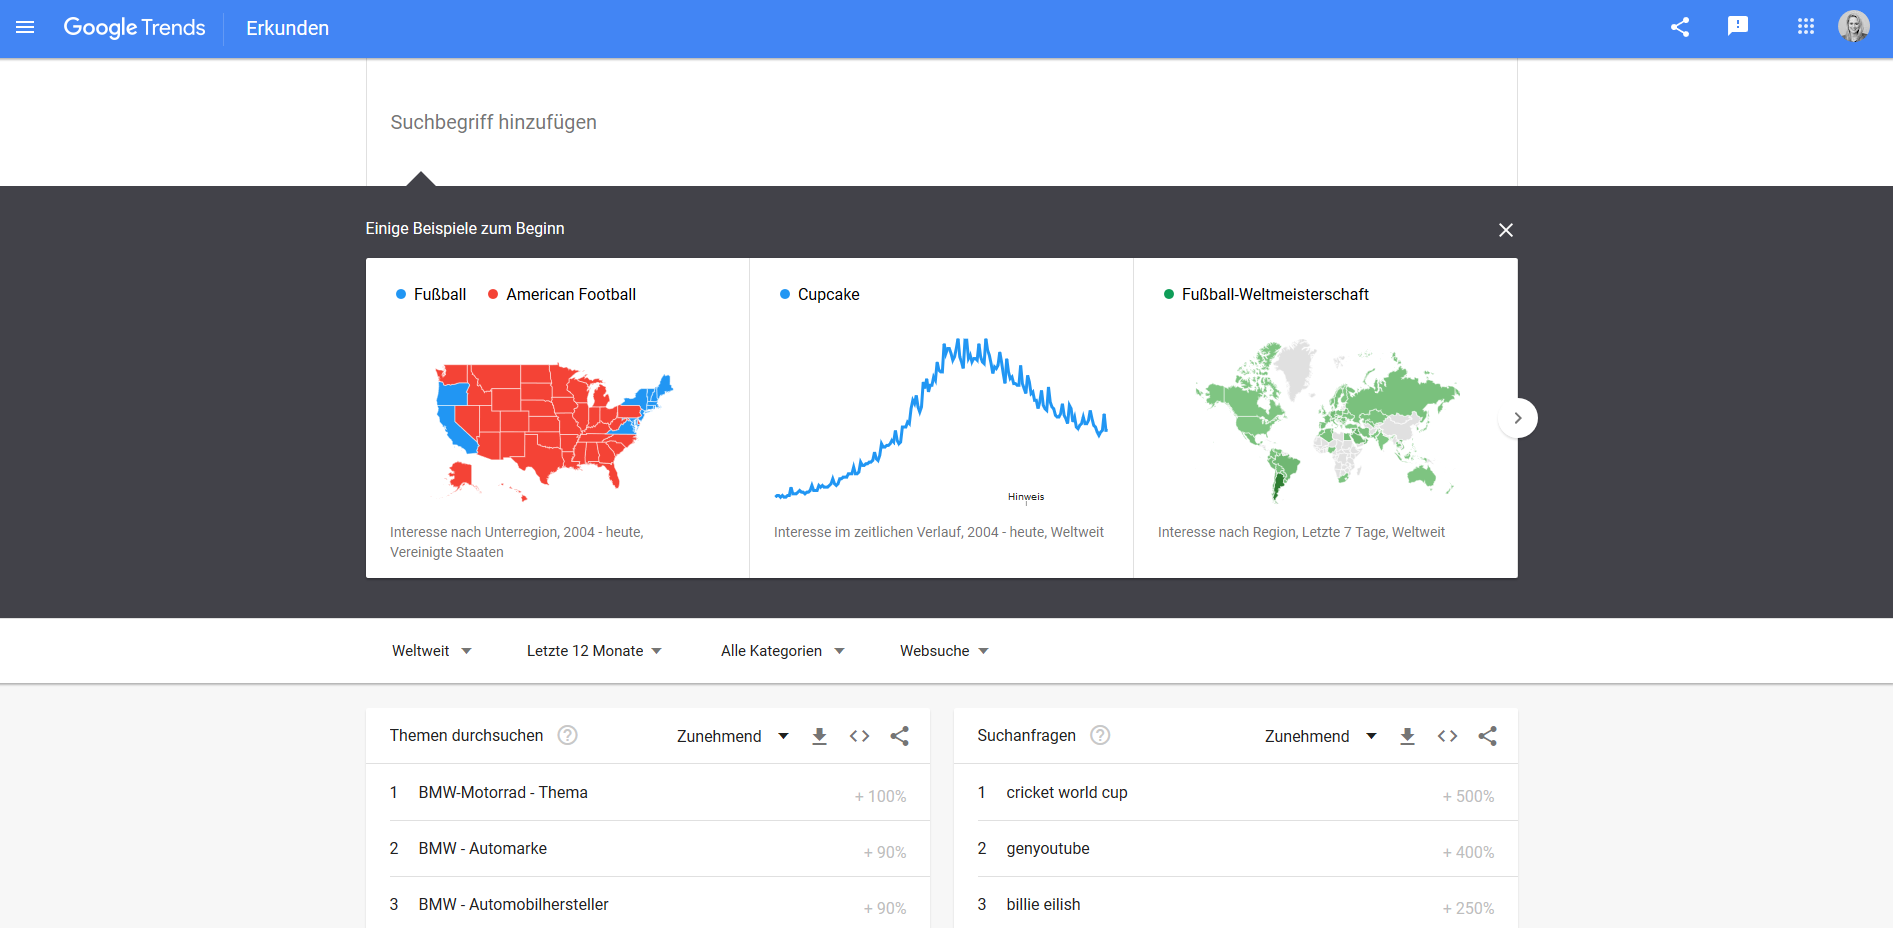
Task: Click the + 400% value for genyoutube
Action: [1468, 852]
